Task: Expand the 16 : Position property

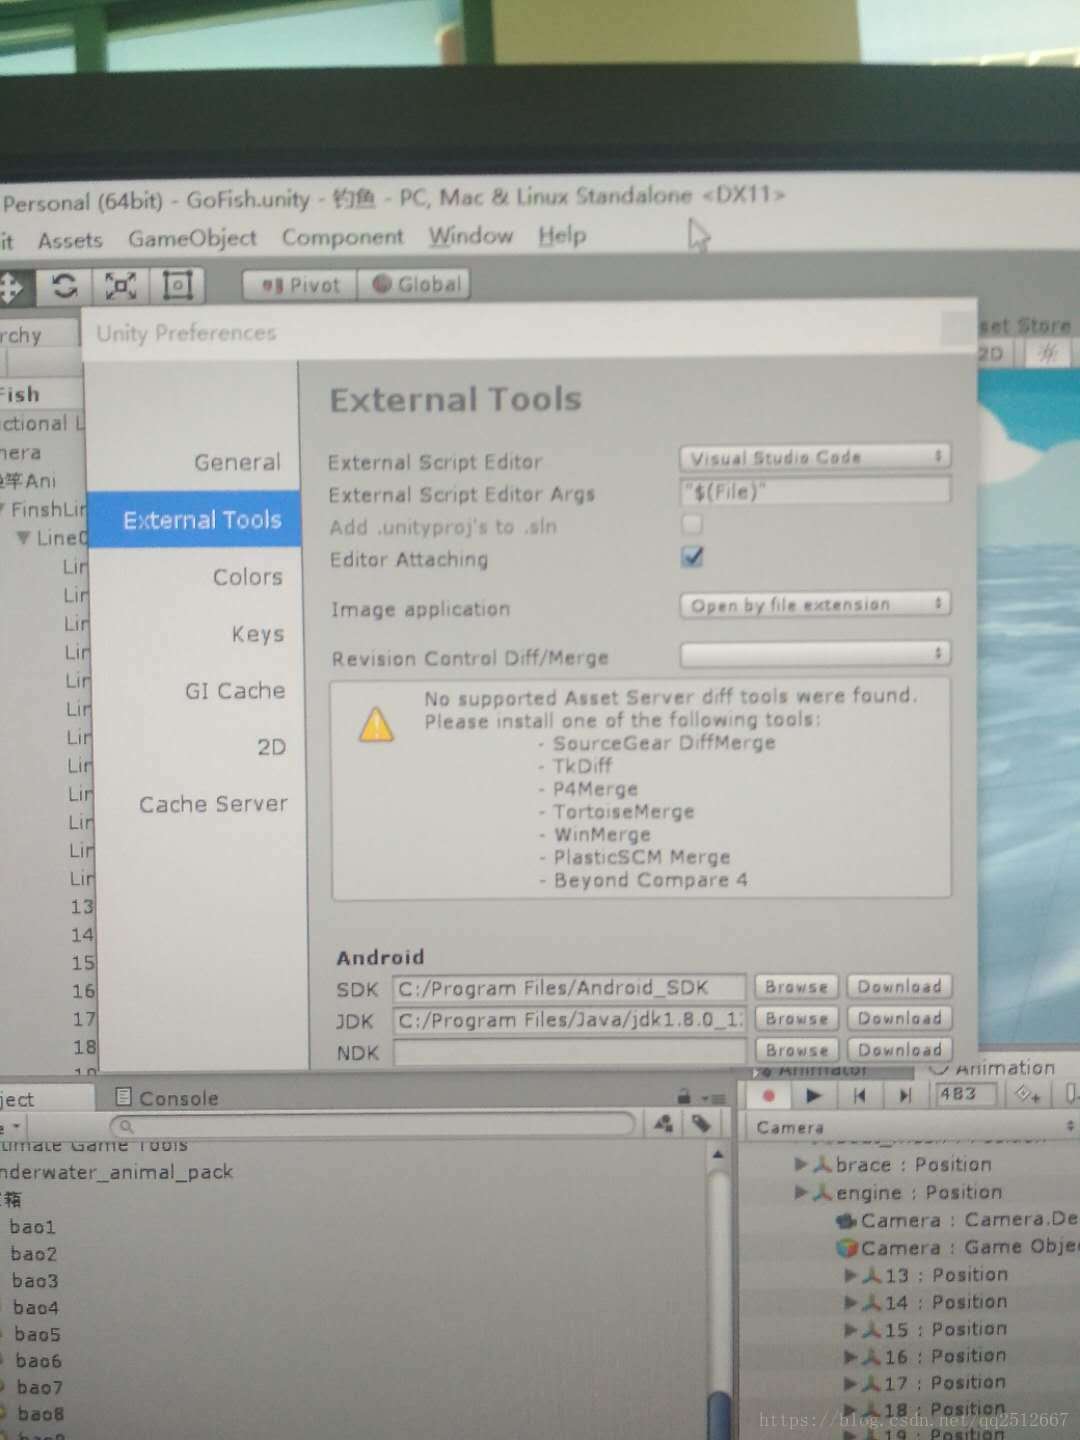Action: pyautogui.click(x=851, y=1356)
